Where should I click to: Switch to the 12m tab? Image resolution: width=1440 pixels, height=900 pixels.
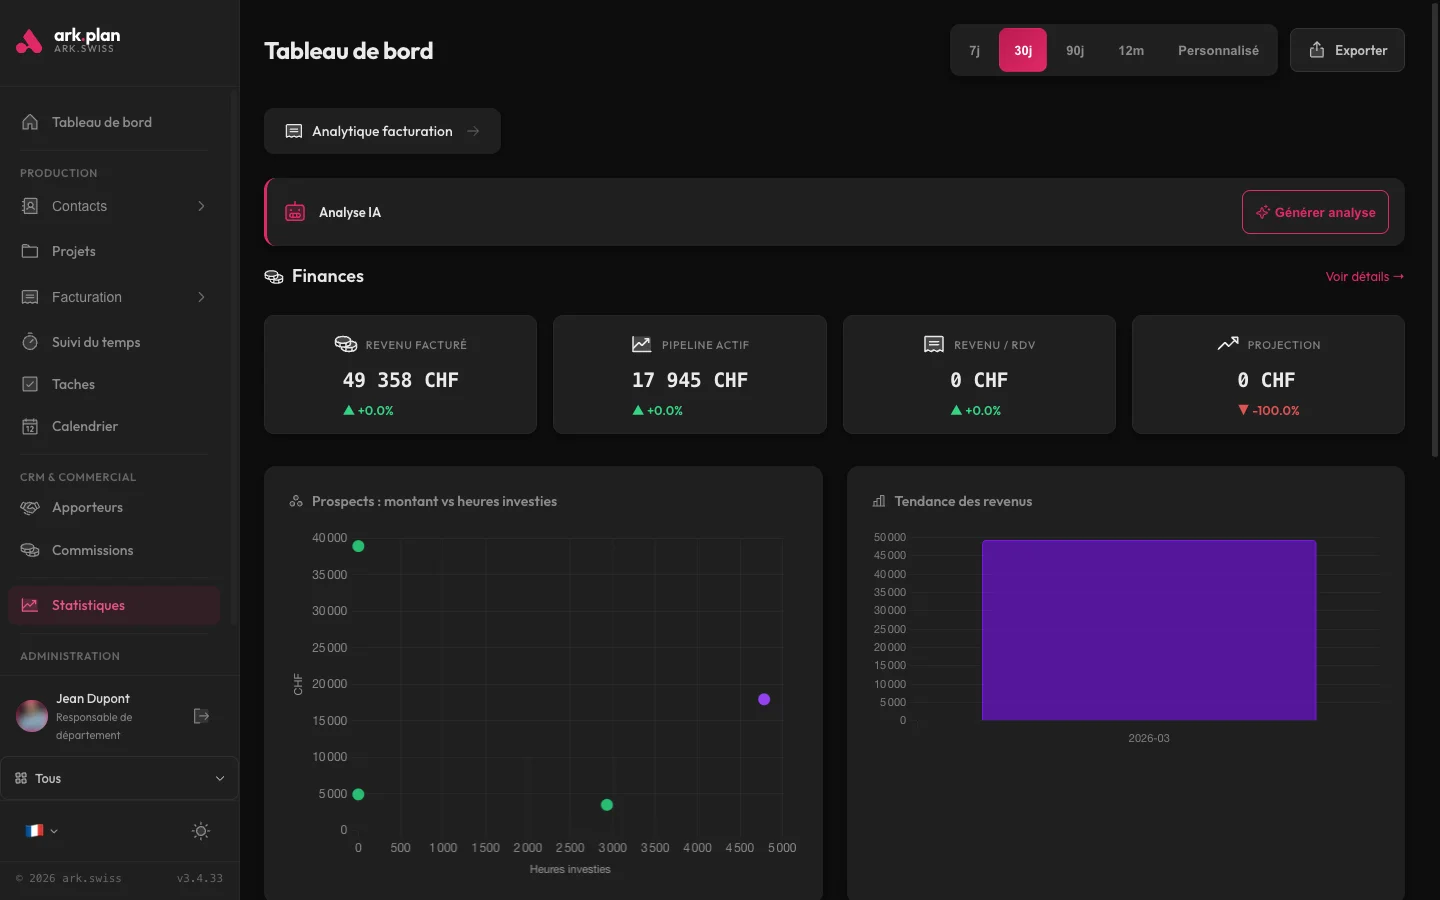point(1131,50)
